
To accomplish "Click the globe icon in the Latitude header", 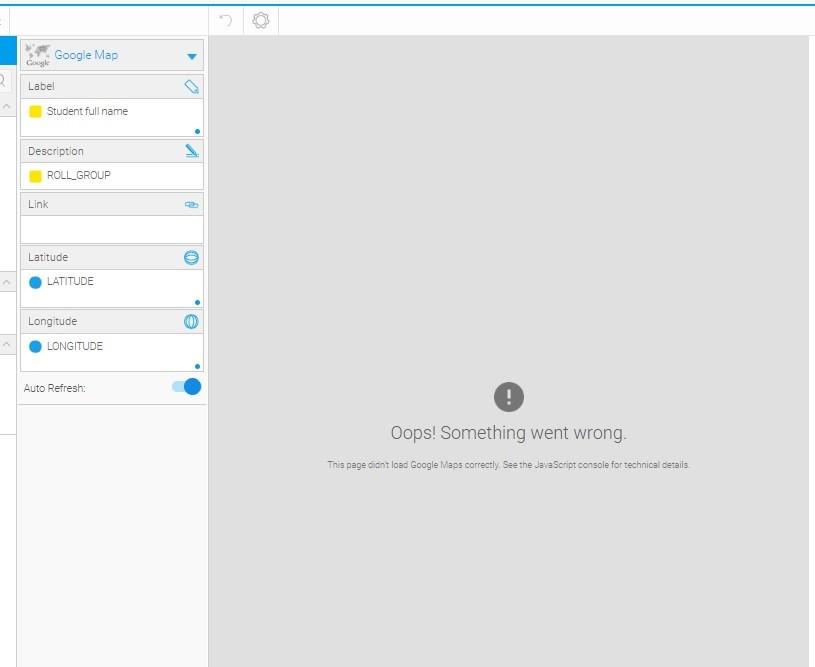I will pyautogui.click(x=191, y=257).
